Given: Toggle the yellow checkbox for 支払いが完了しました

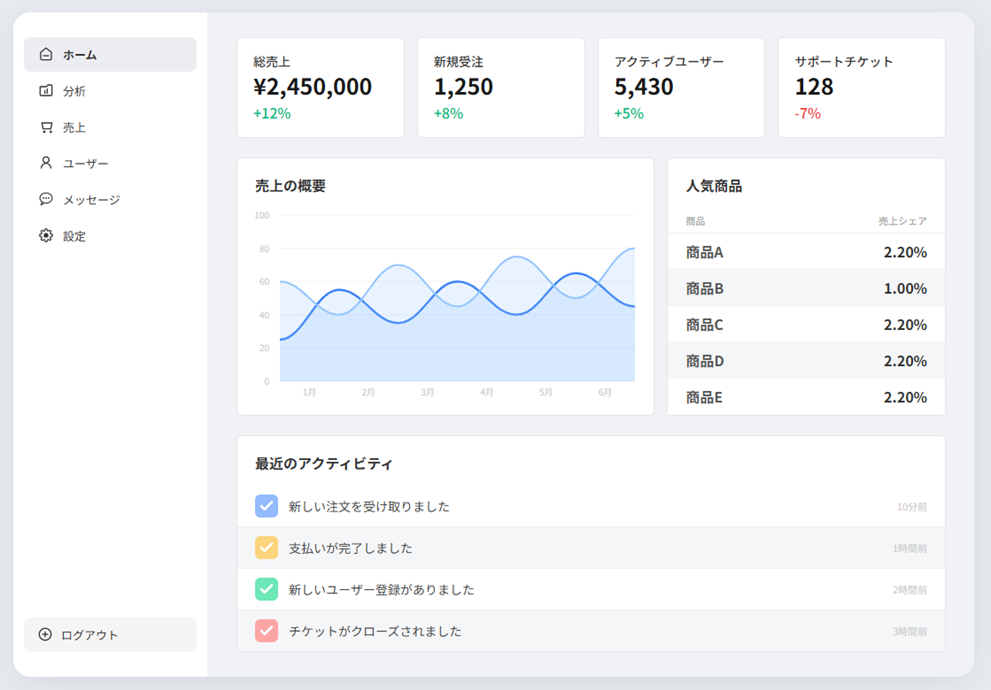Looking at the screenshot, I should (x=267, y=548).
